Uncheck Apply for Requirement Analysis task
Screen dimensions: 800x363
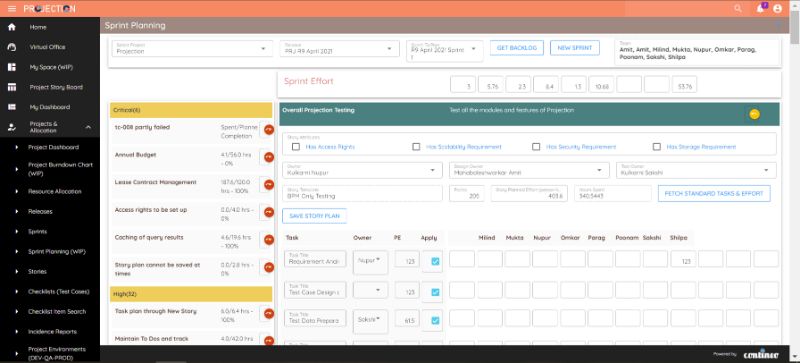point(435,261)
